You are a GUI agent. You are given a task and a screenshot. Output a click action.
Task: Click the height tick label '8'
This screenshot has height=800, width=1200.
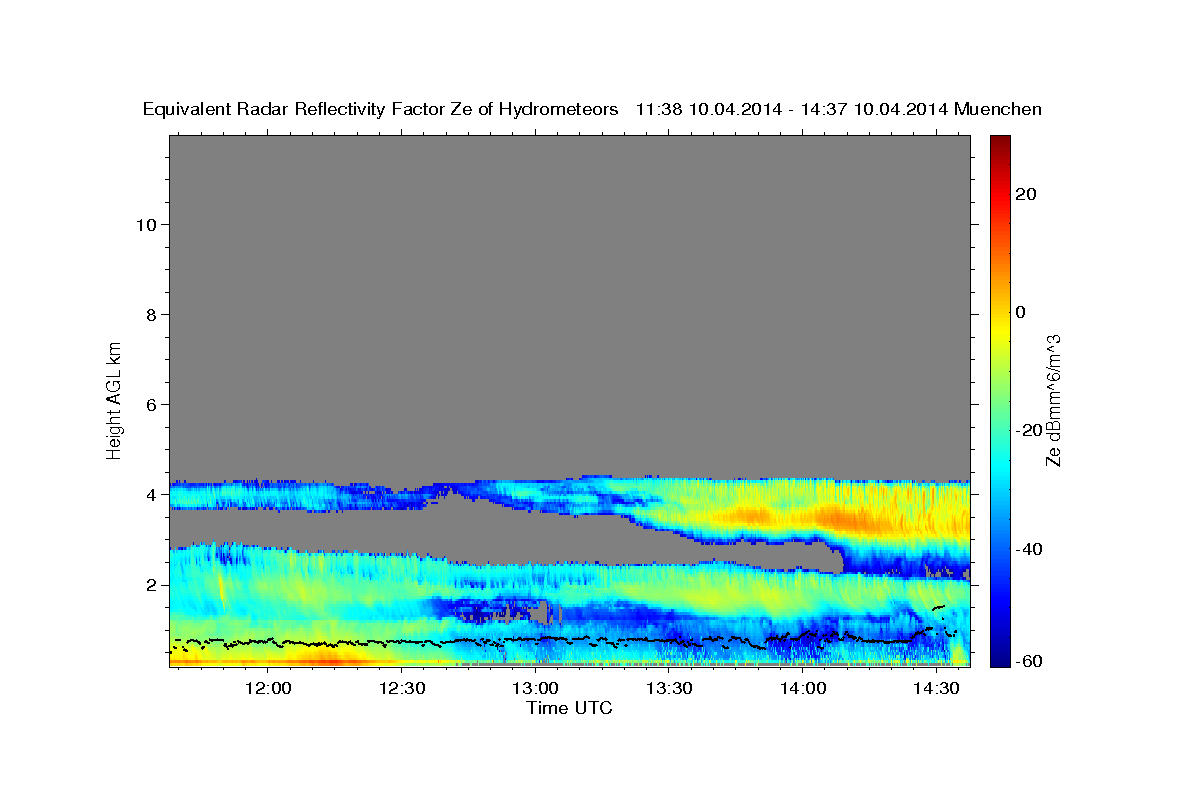point(150,314)
